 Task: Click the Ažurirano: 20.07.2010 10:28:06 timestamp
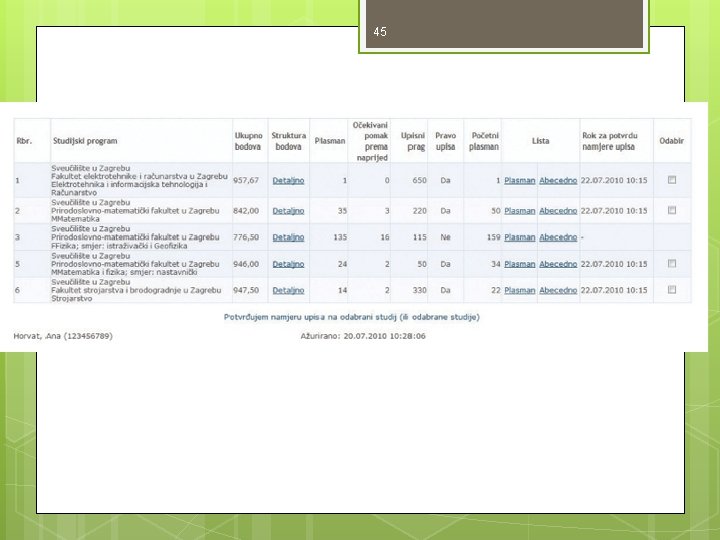point(363,336)
